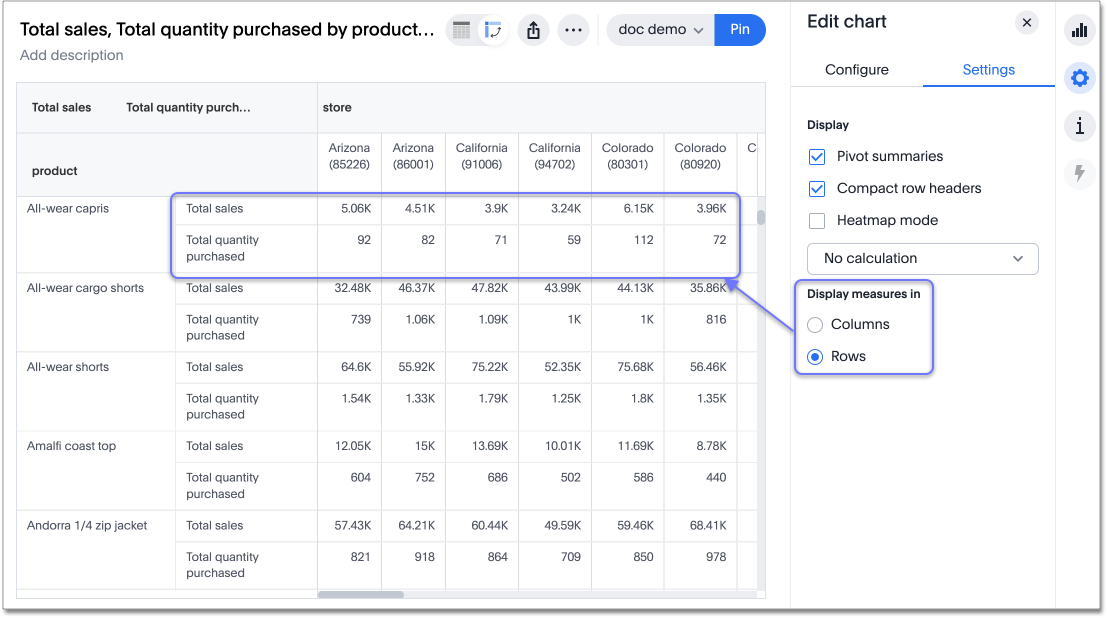Open the Settings tab
This screenshot has height=618, width=1107.
point(988,70)
